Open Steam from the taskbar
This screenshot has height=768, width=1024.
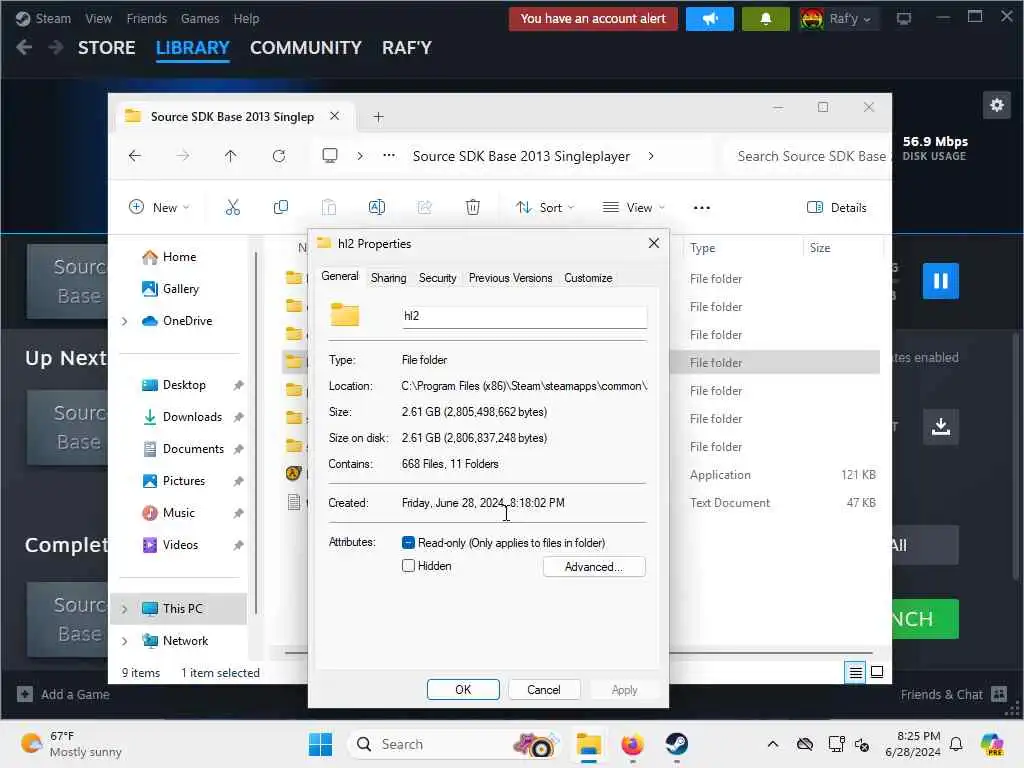[677, 744]
